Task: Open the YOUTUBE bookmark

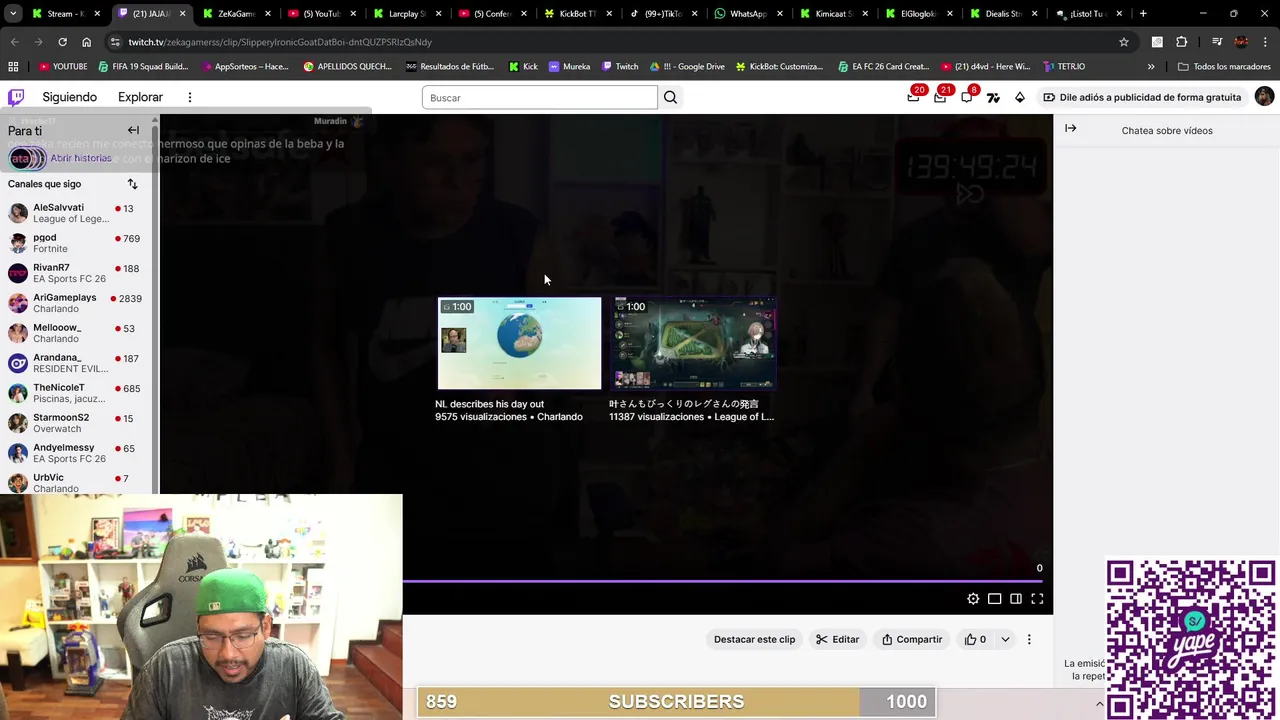Action: point(63,66)
